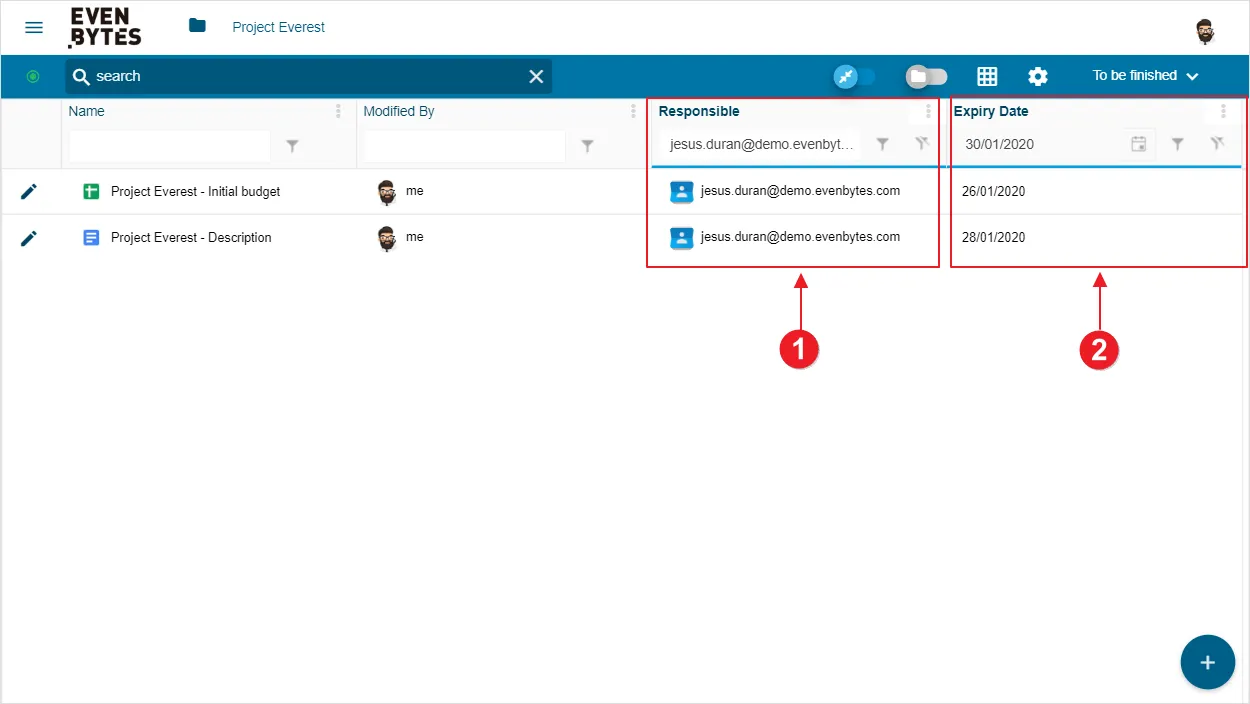The height and width of the screenshot is (704, 1250).
Task: Click the round plus add button
Action: pyautogui.click(x=1207, y=662)
